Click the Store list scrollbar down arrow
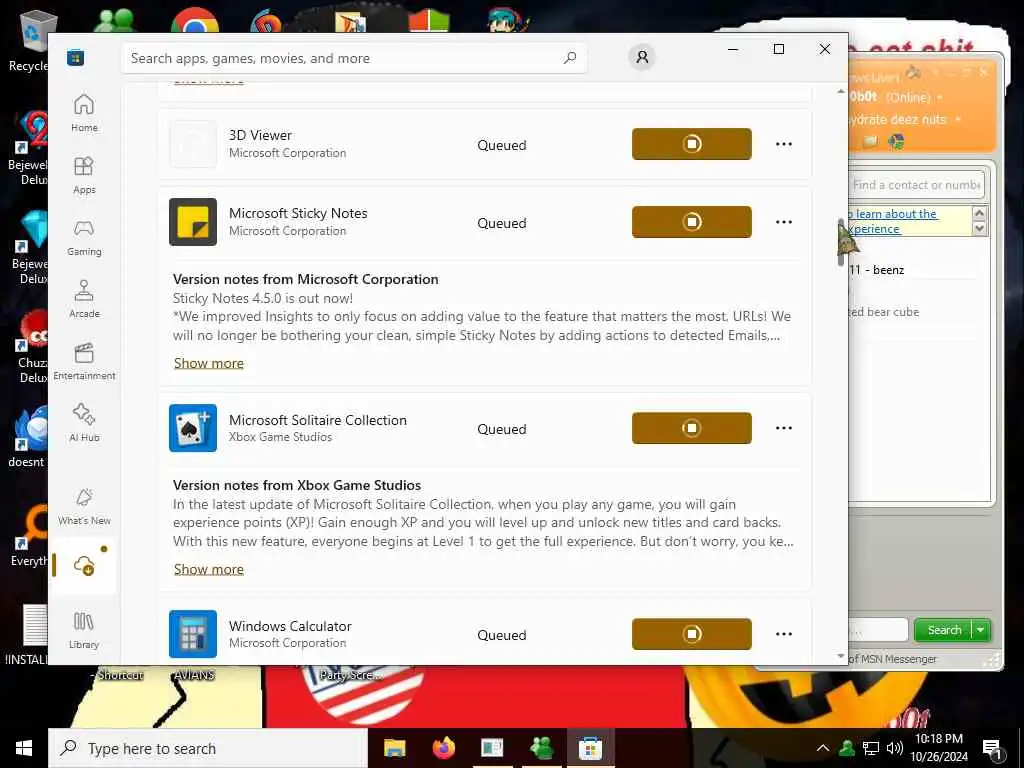 (841, 656)
